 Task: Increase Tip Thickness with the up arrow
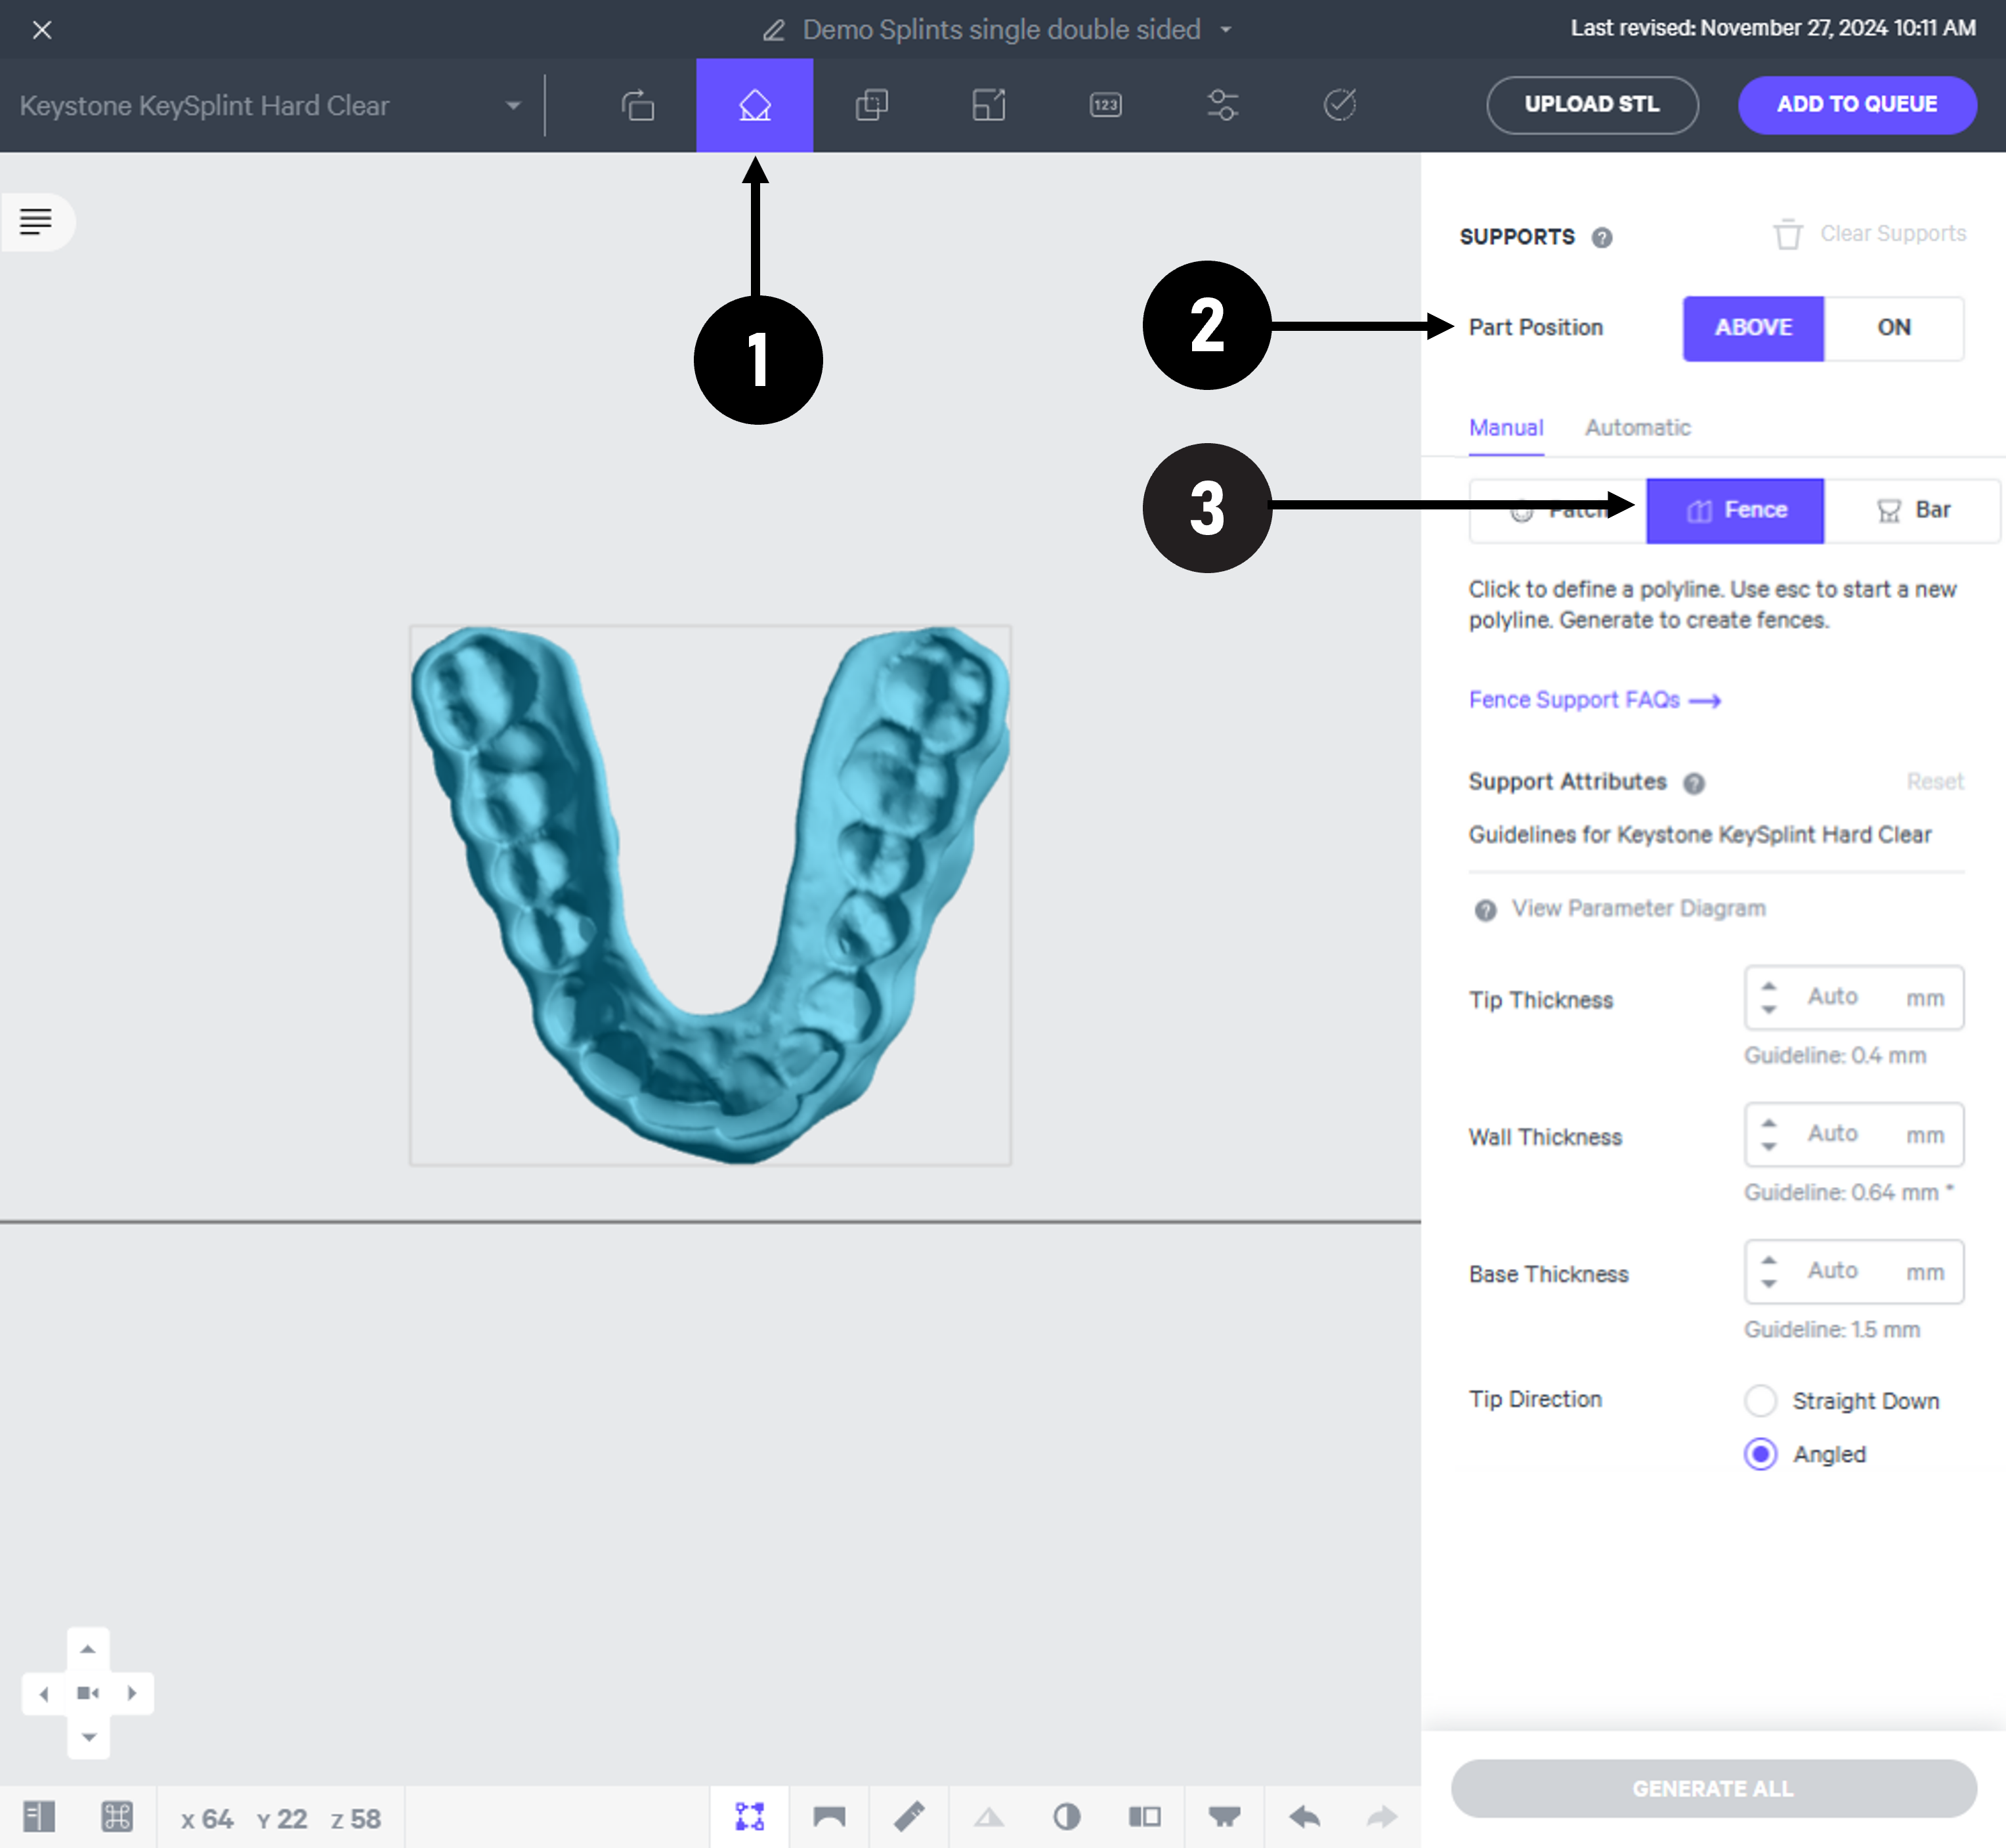(x=1769, y=986)
